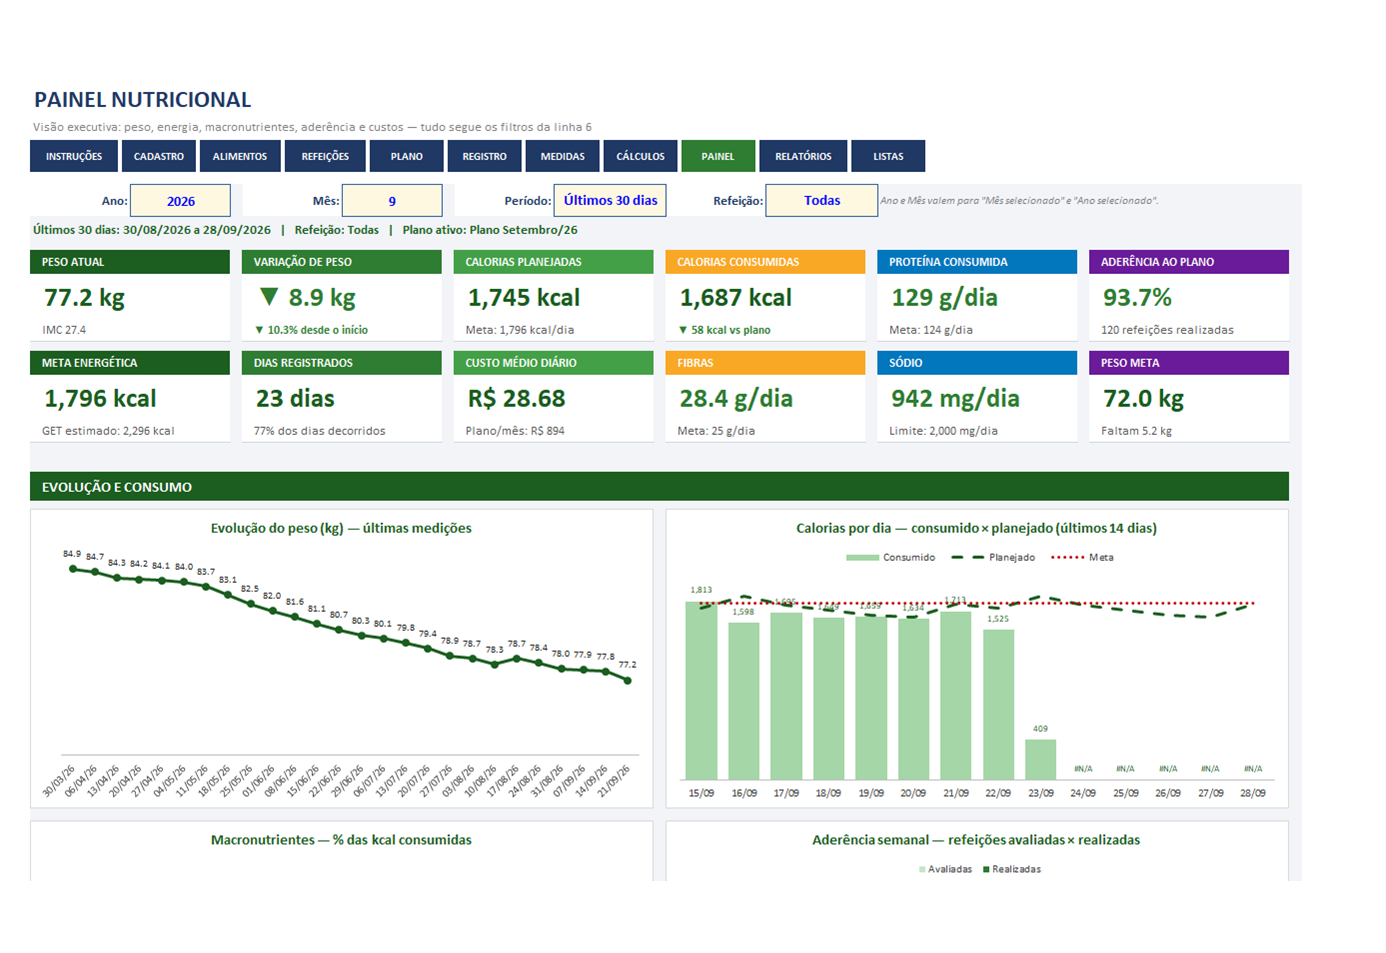Select the IMC 27.4 text
The width and height of the screenshot is (1386, 953).
[64, 330]
